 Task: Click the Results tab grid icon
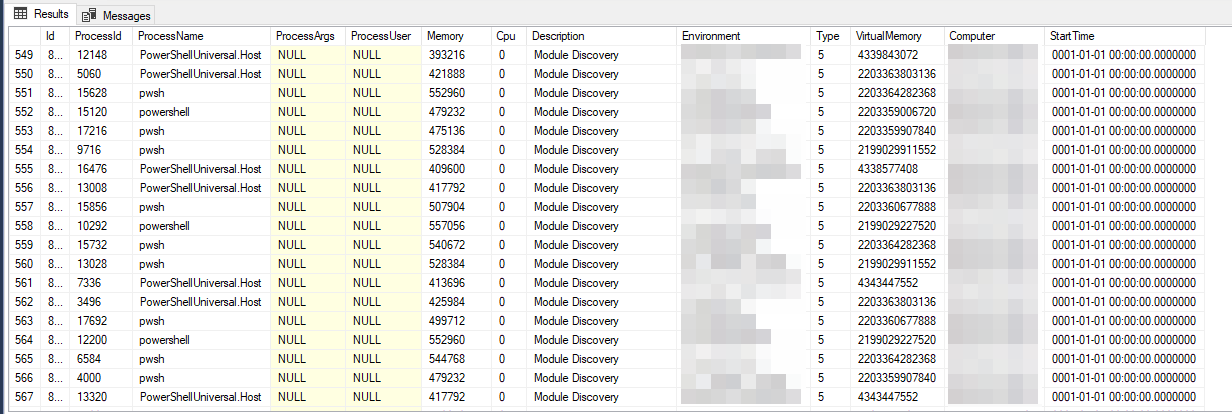(20, 14)
